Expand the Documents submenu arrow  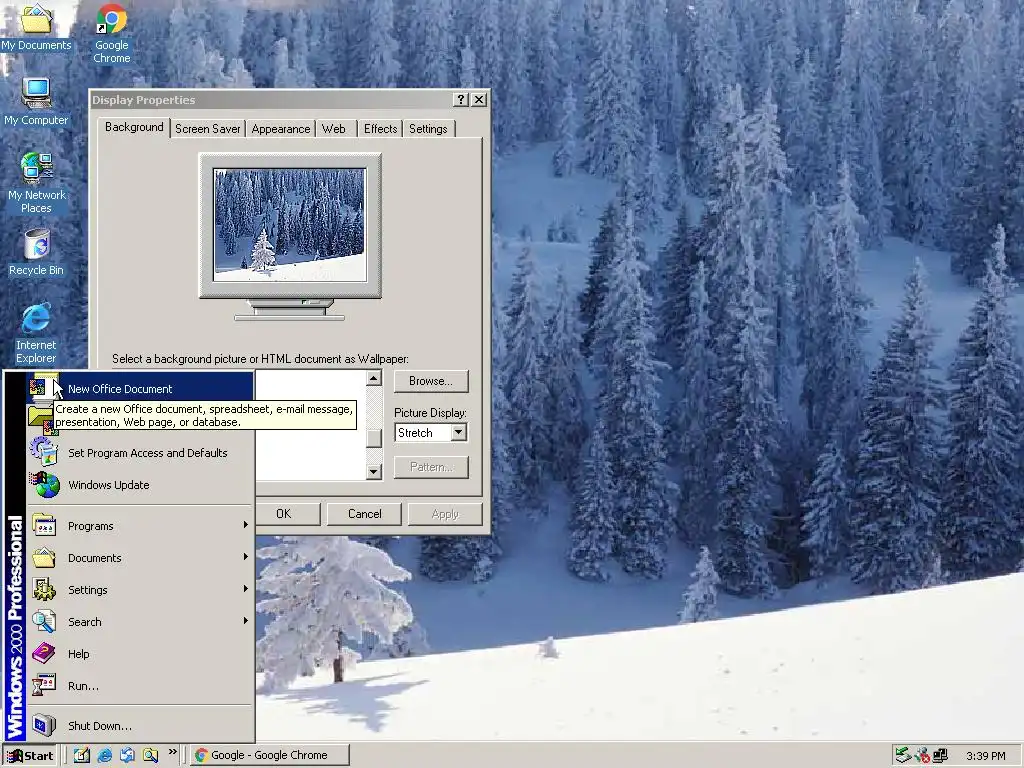click(x=246, y=557)
